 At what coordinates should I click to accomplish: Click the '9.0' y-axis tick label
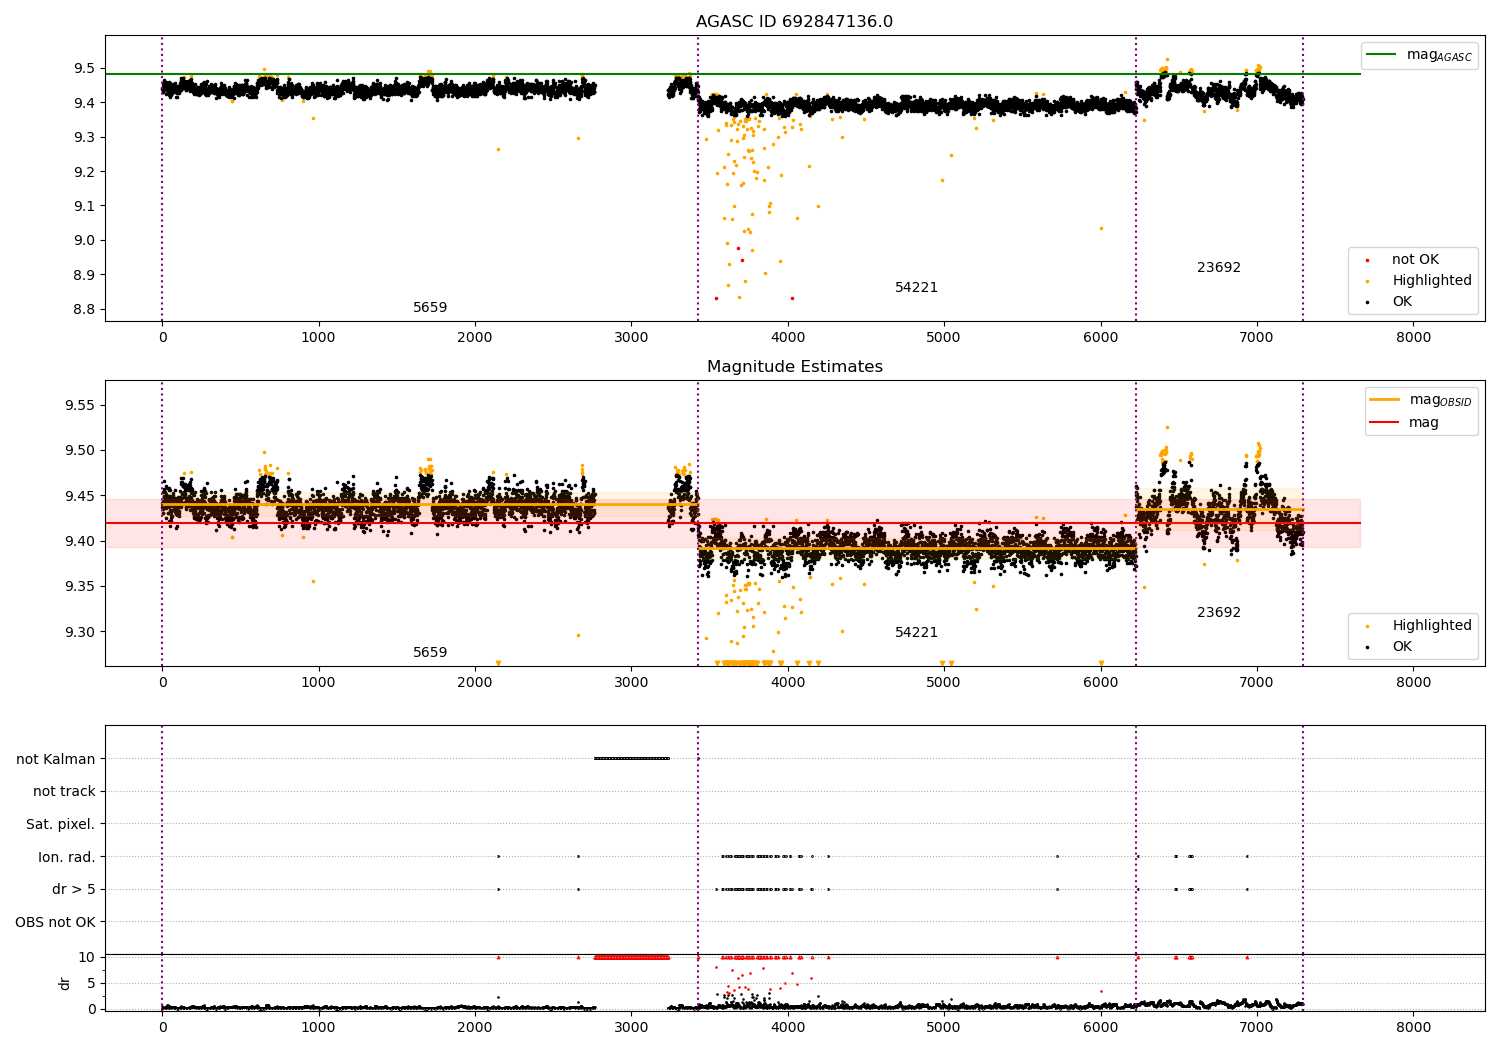[84, 241]
